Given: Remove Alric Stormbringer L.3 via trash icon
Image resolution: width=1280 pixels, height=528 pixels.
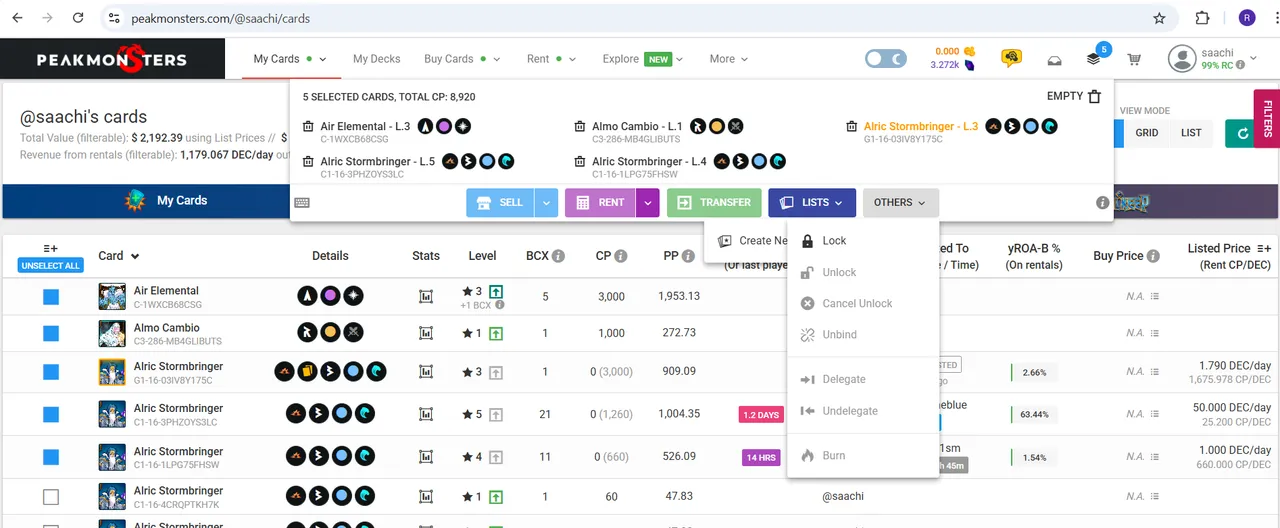Looking at the screenshot, I should pos(852,127).
